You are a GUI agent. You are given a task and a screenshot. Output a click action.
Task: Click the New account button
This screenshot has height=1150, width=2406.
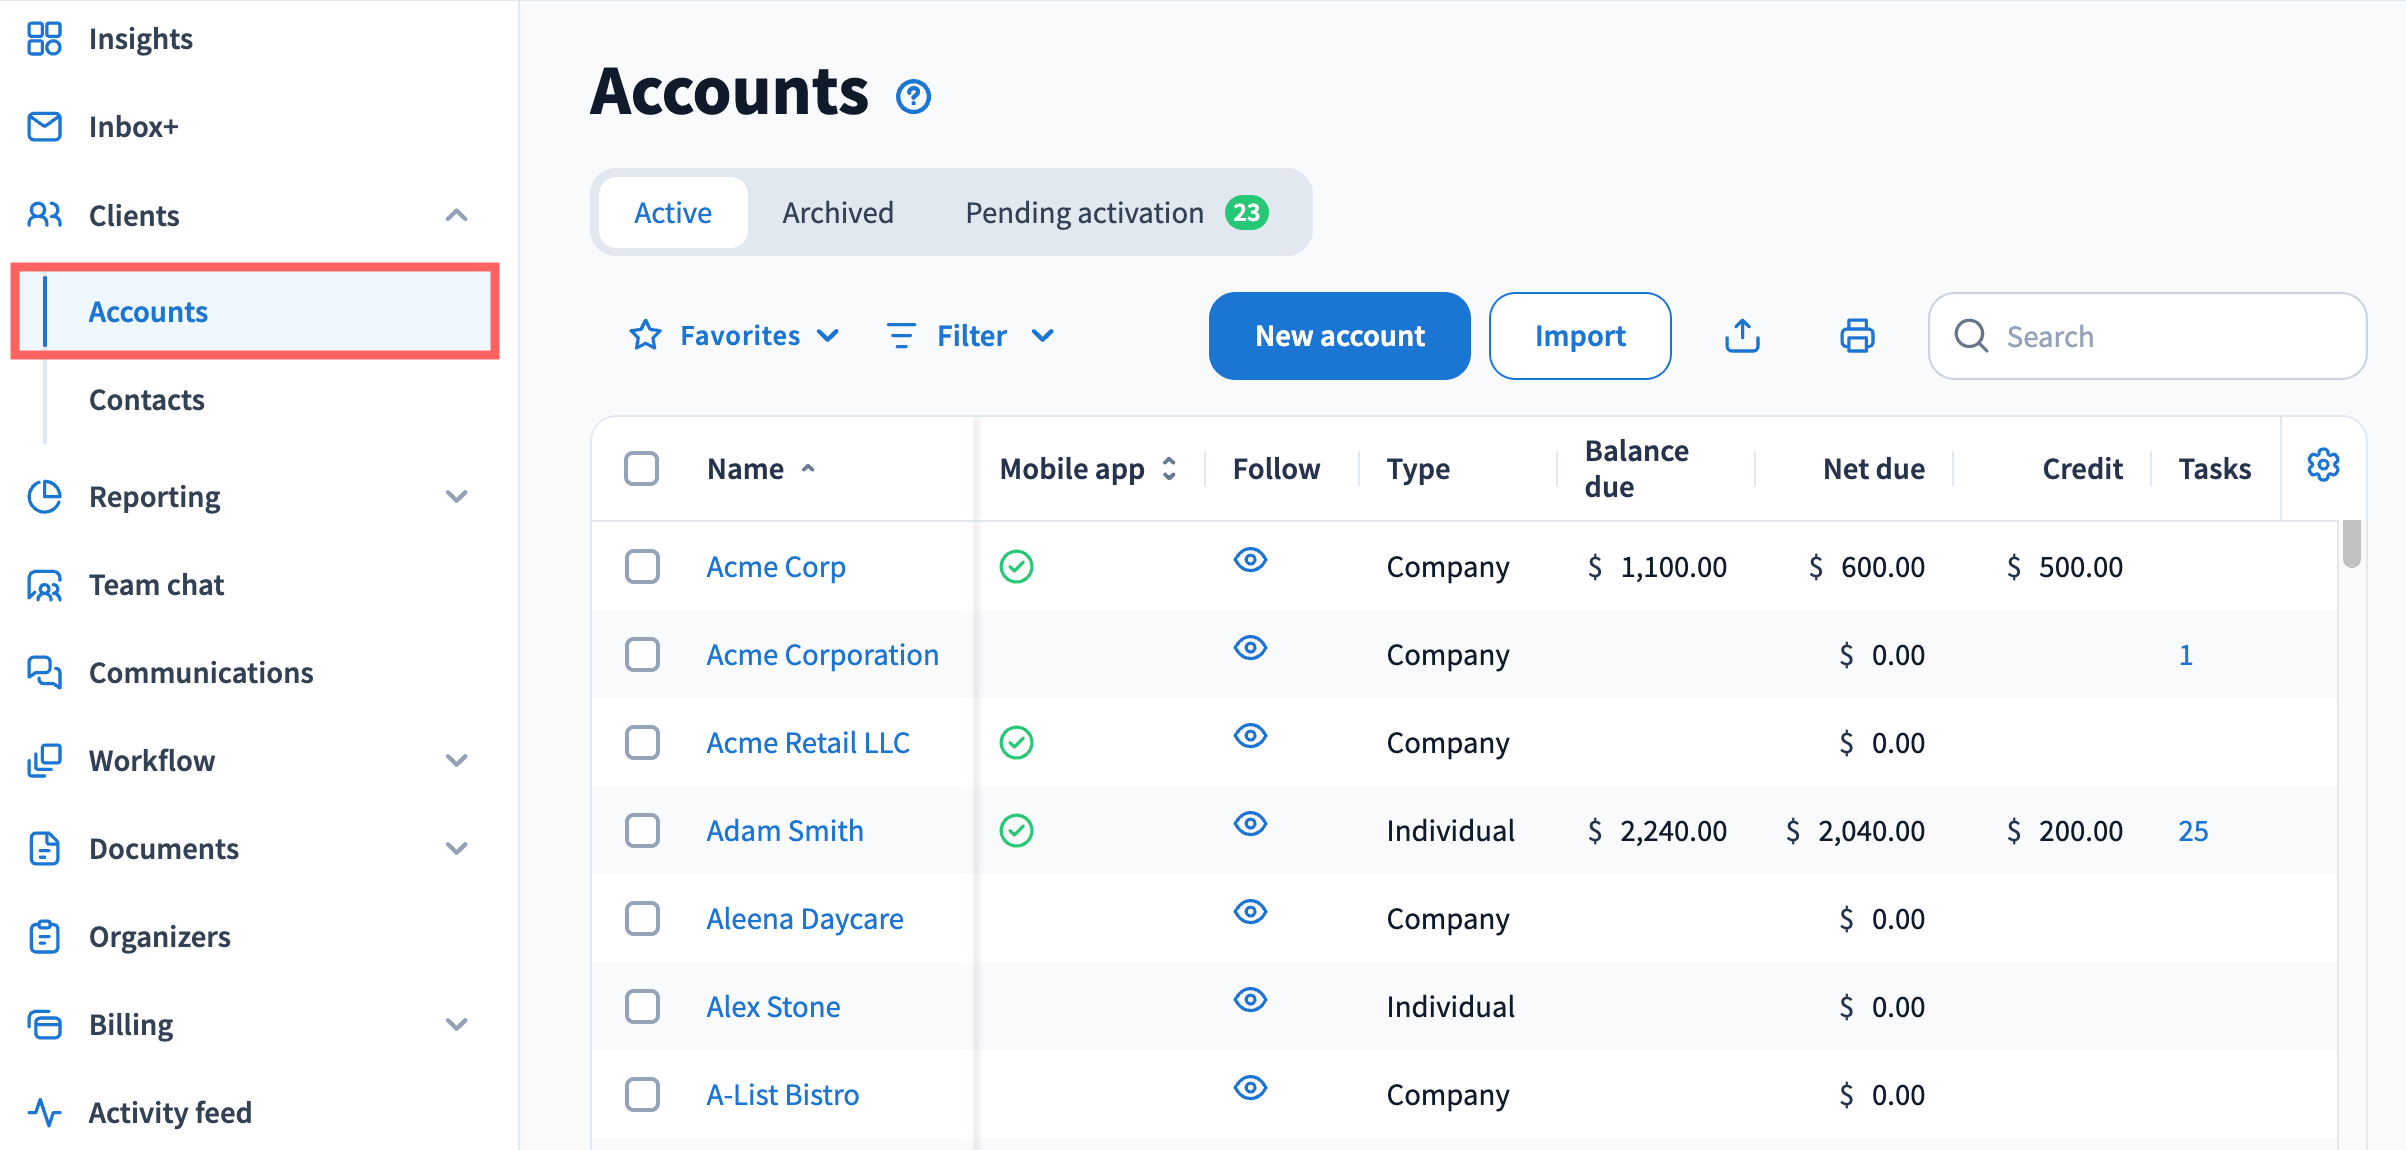(1339, 336)
